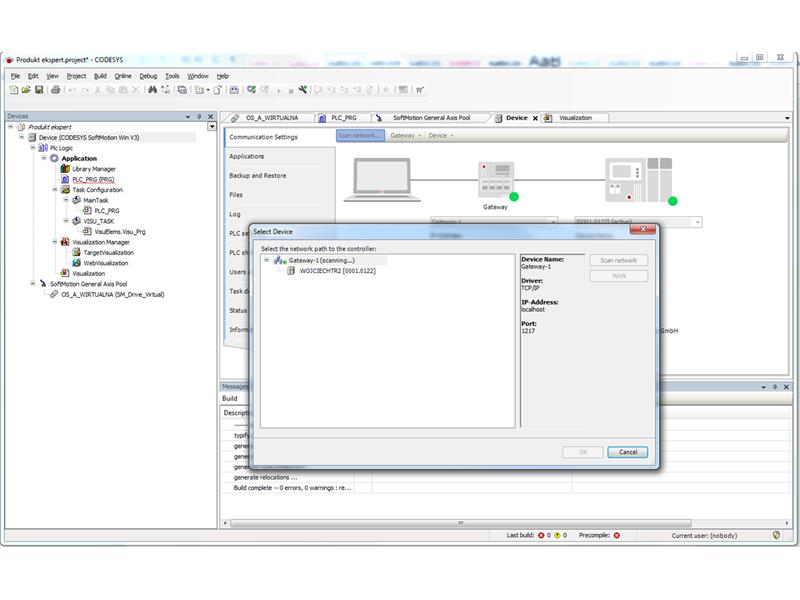Image resolution: width=800 pixels, height=600 pixels.
Task: Click the Login toolbar icon with green circle
Action: (252, 90)
